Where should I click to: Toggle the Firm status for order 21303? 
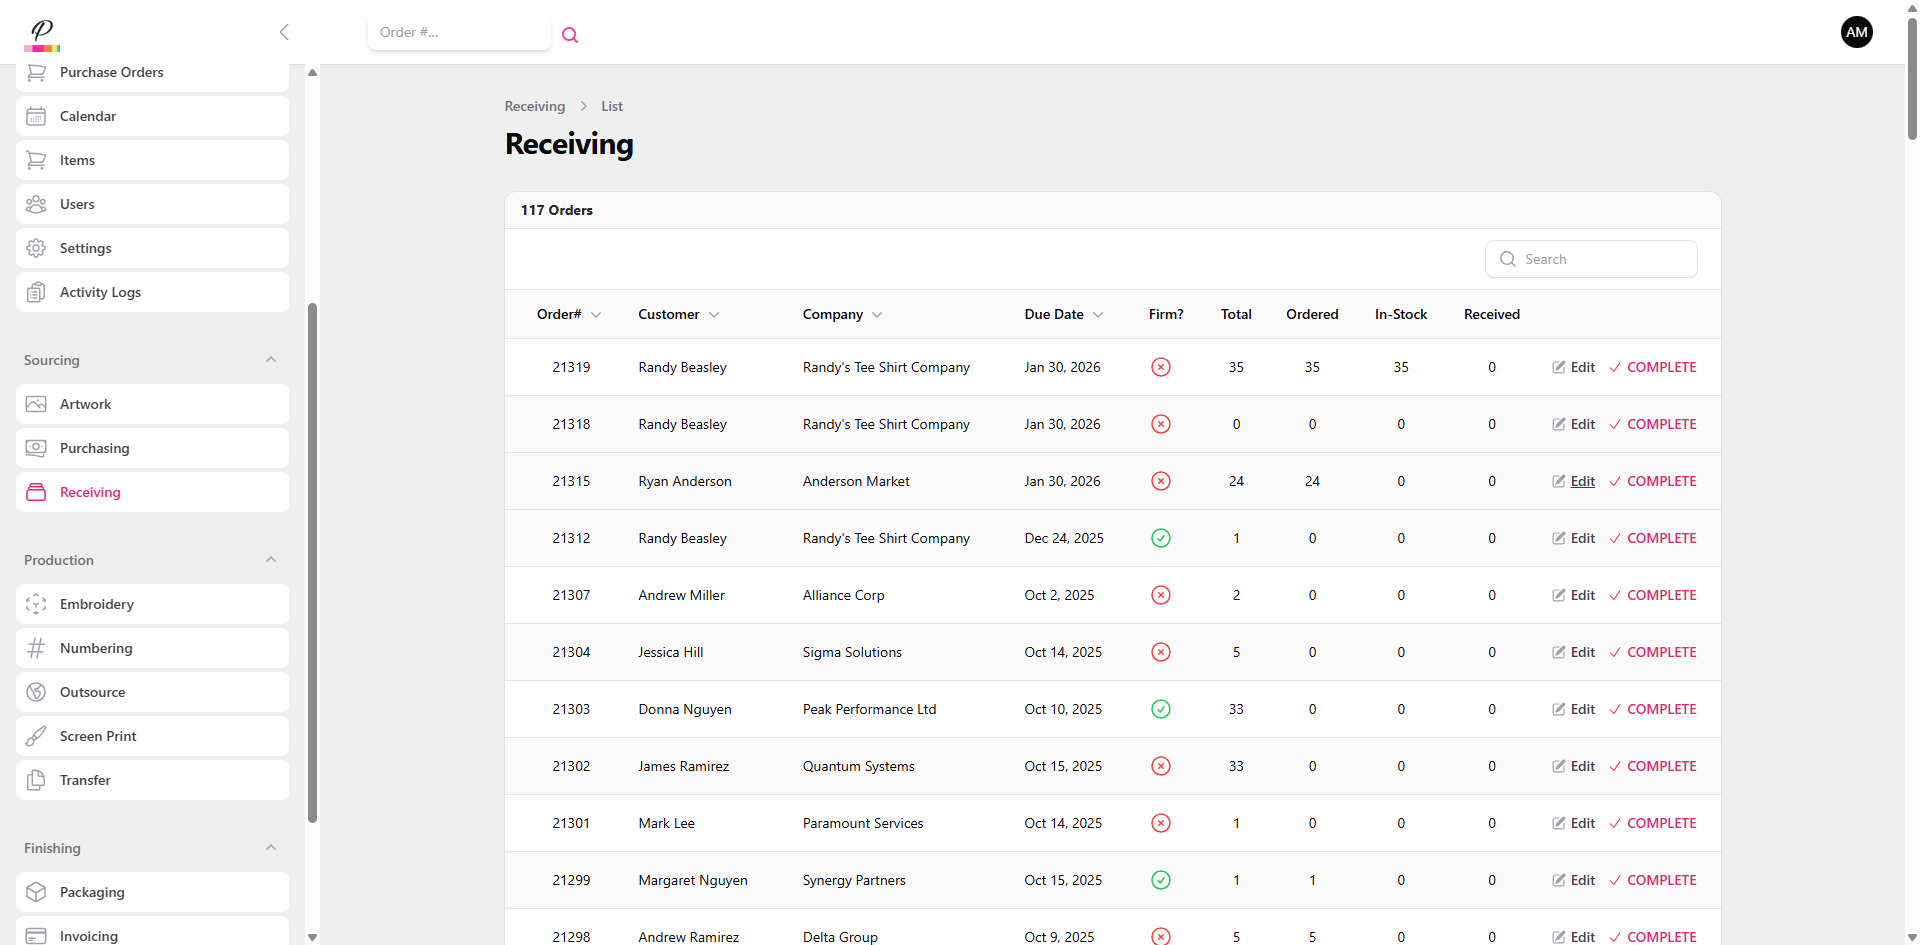tap(1160, 709)
